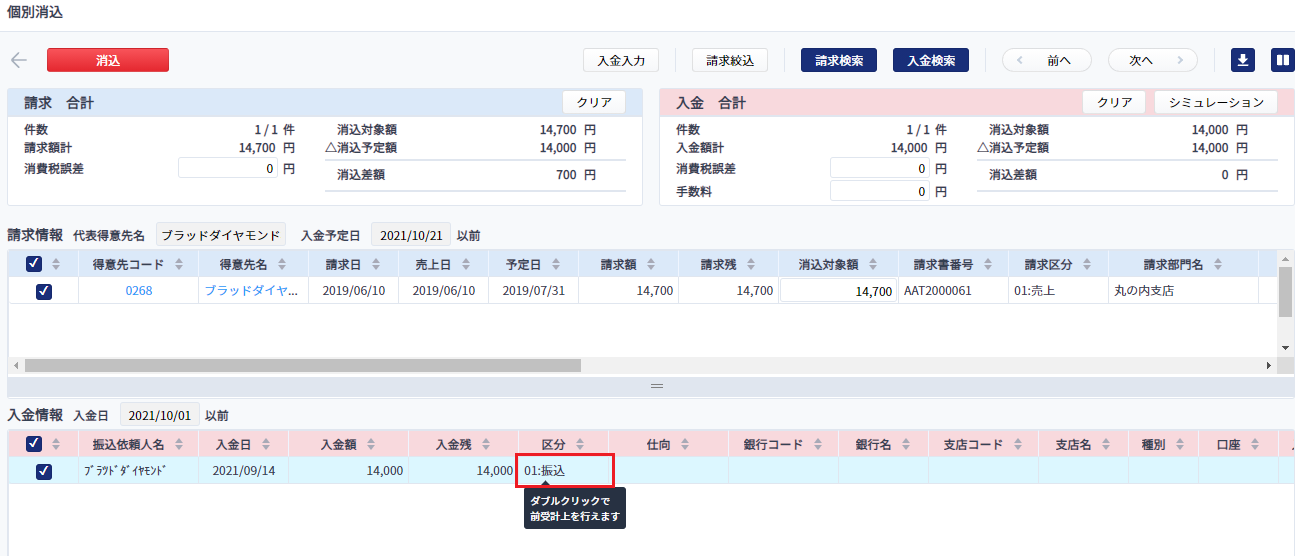
Task: Sort by 入金残 column arrows
Action: pyautogui.click(x=487, y=444)
